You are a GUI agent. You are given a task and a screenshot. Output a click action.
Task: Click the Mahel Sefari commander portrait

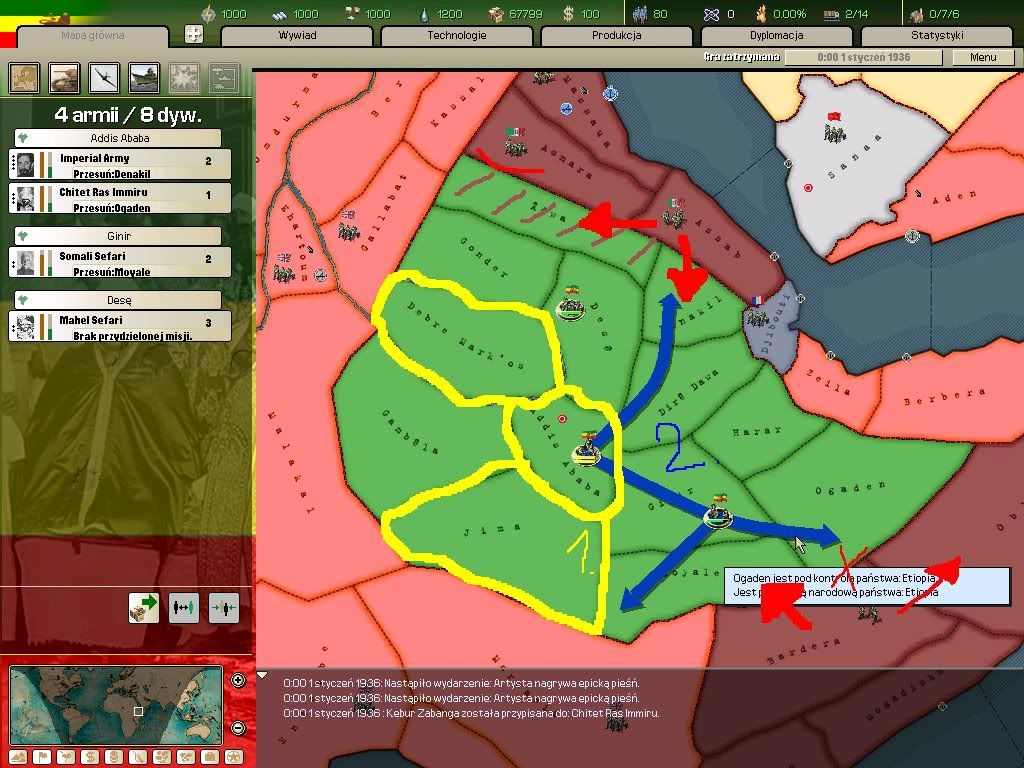(x=25, y=327)
